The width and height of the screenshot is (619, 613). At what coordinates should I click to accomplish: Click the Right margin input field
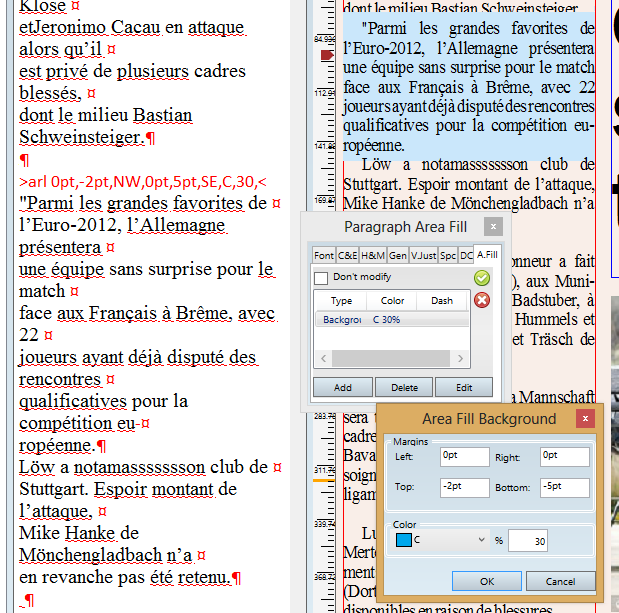[x=565, y=457]
